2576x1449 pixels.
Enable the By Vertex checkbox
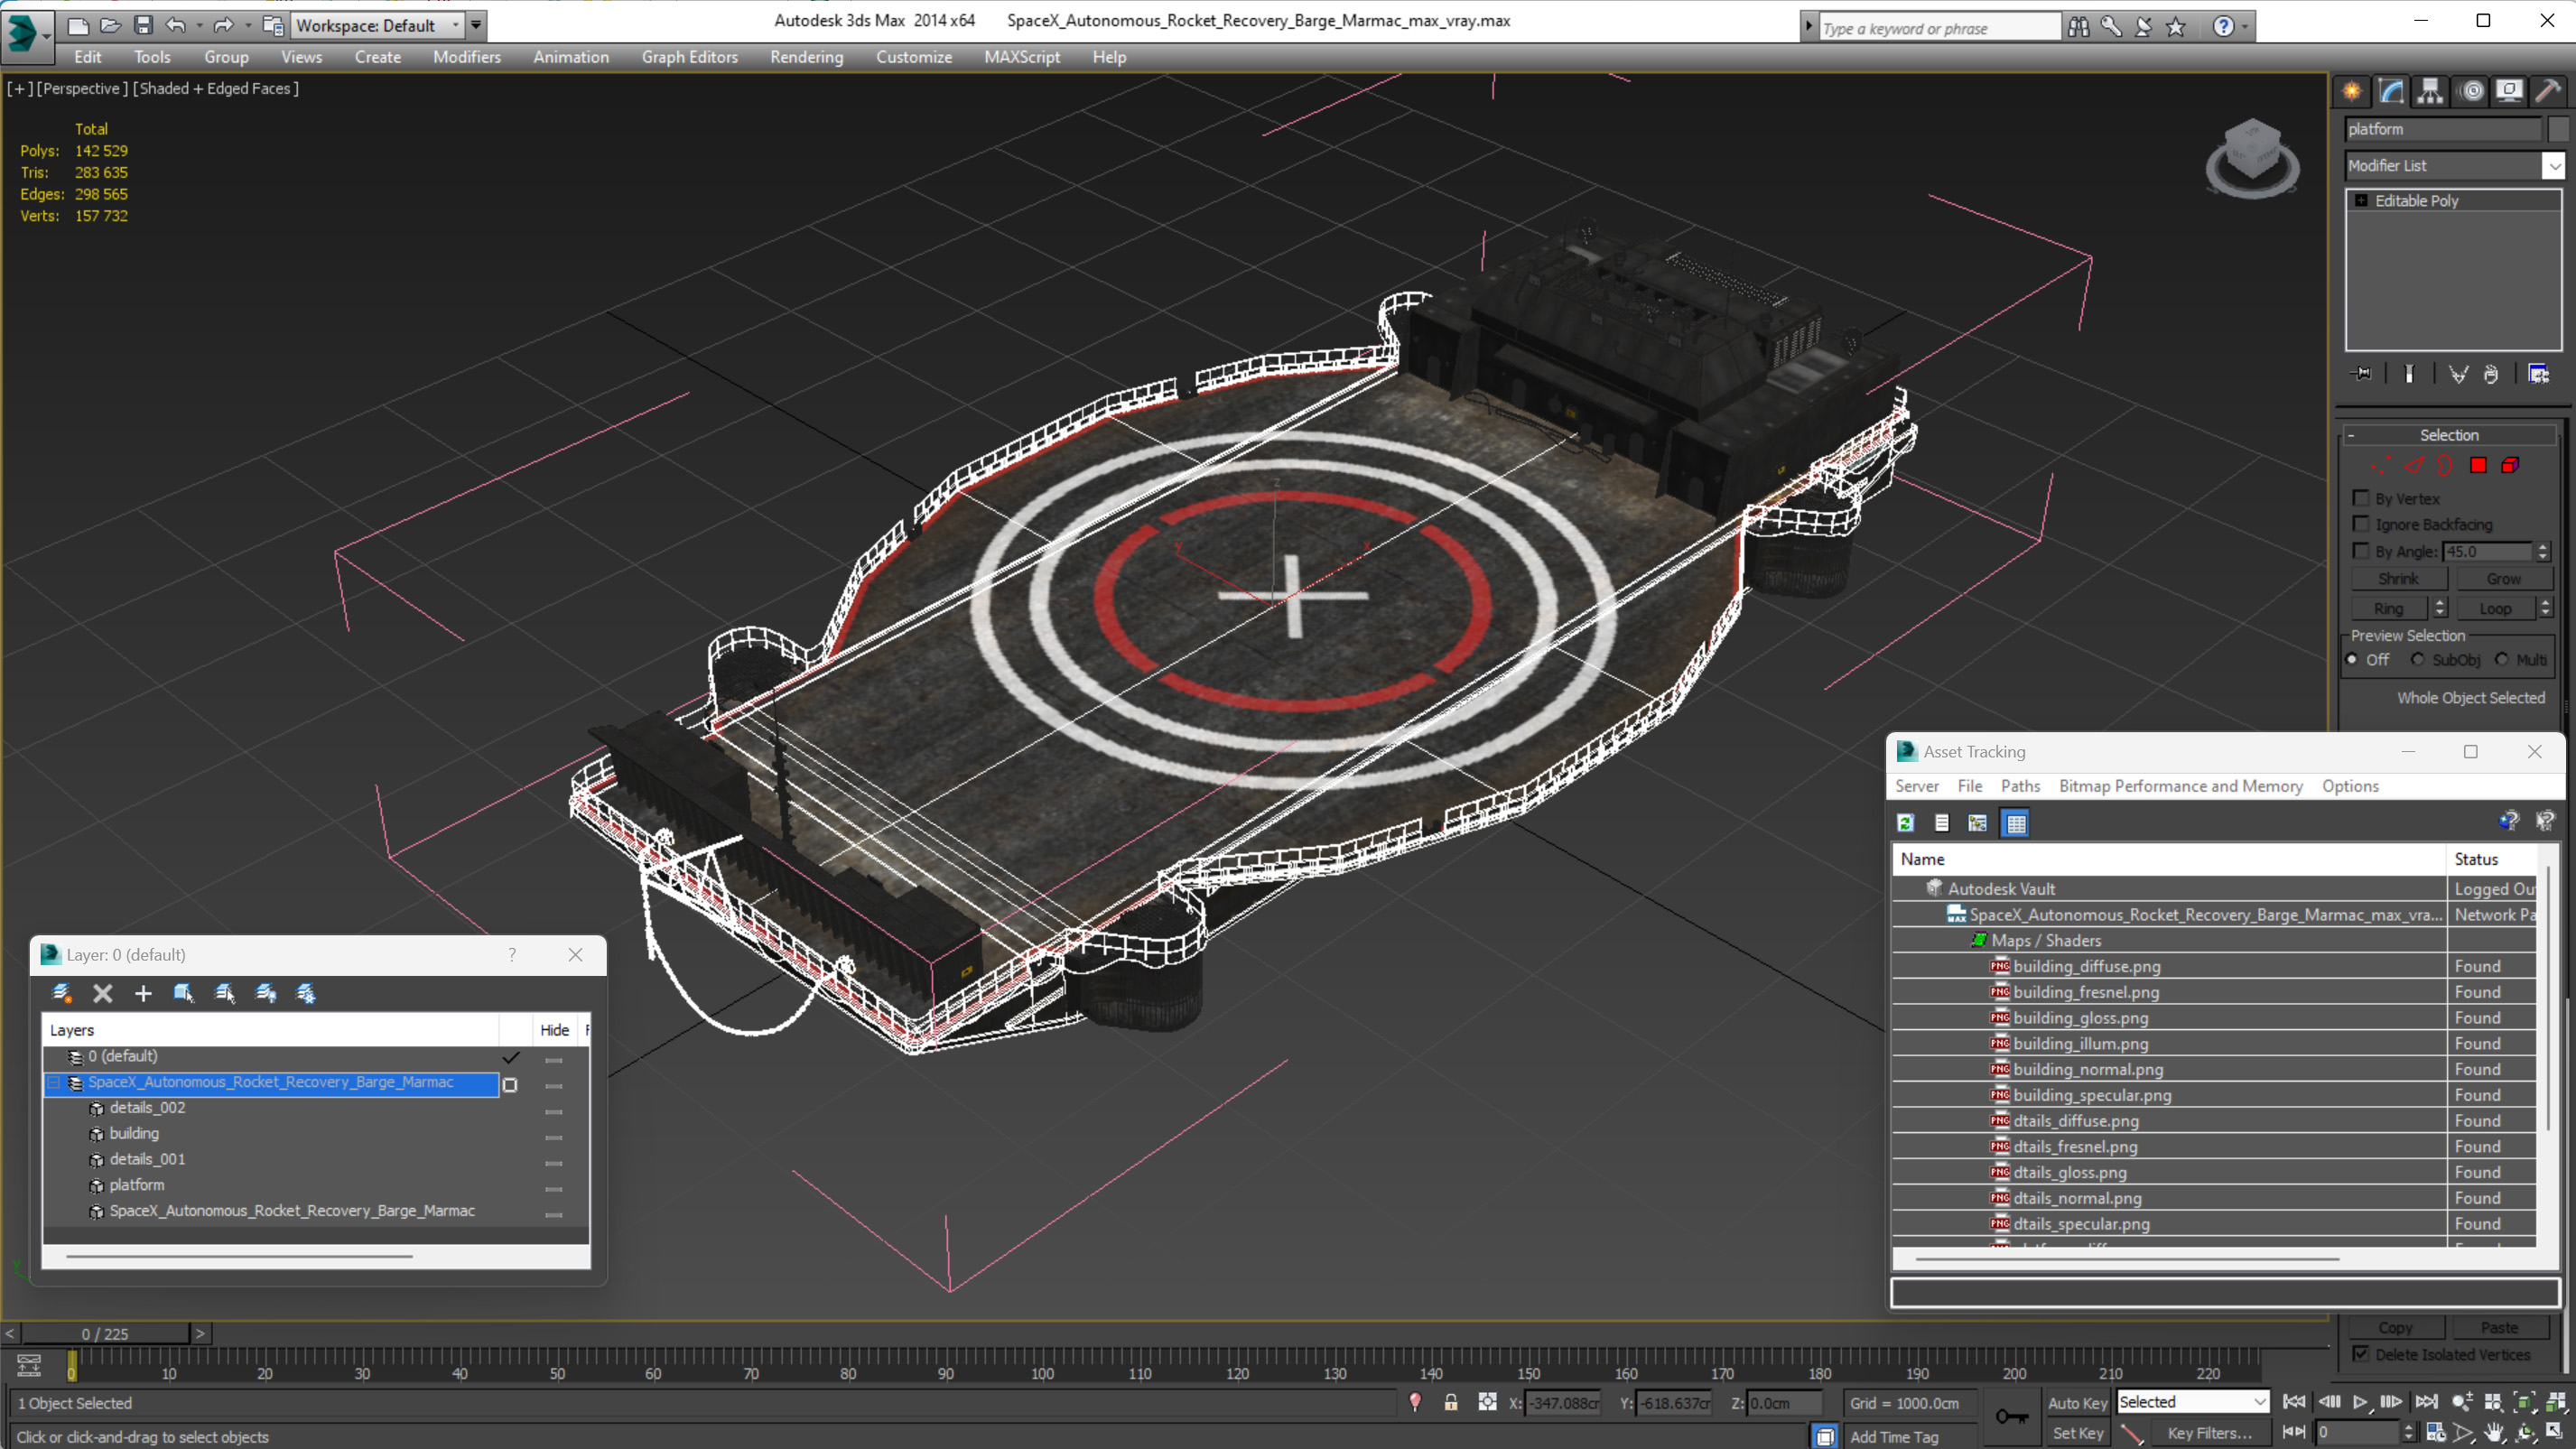tap(2361, 498)
